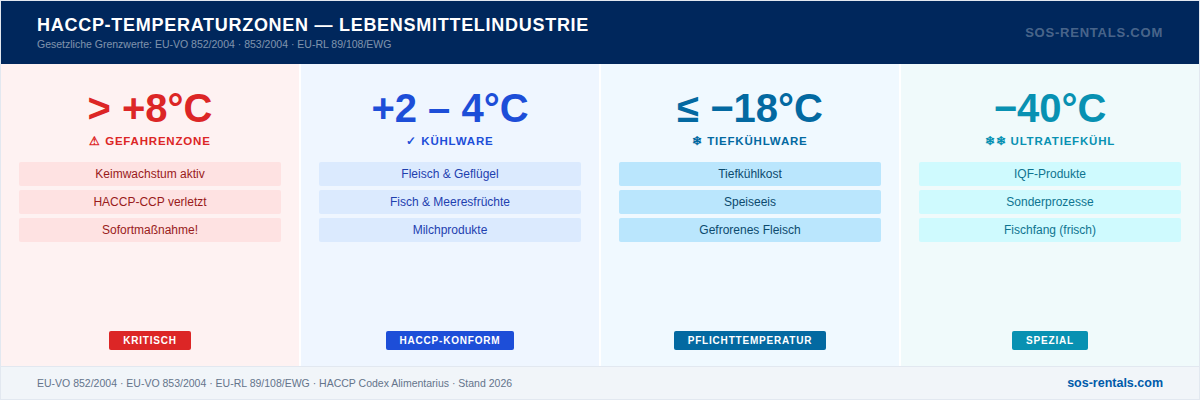
Task: Click the blue HACCP-KONFORM badge
Action: (x=450, y=340)
